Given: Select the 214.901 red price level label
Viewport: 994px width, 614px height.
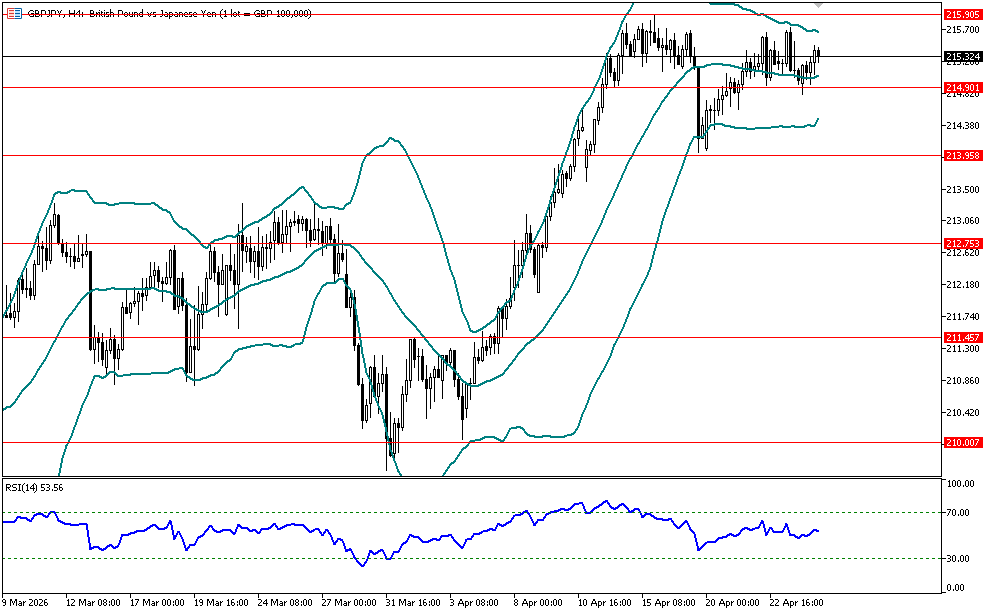Looking at the screenshot, I should [961, 88].
